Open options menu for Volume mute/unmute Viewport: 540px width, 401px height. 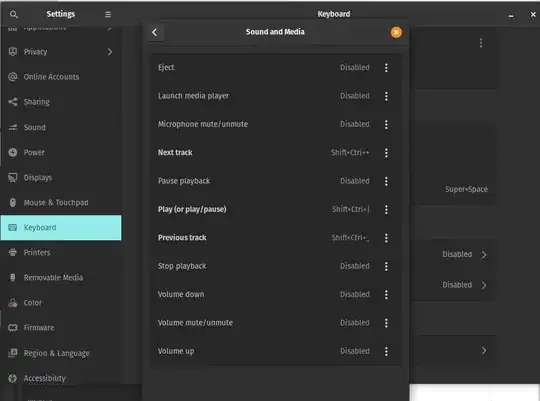coord(386,323)
